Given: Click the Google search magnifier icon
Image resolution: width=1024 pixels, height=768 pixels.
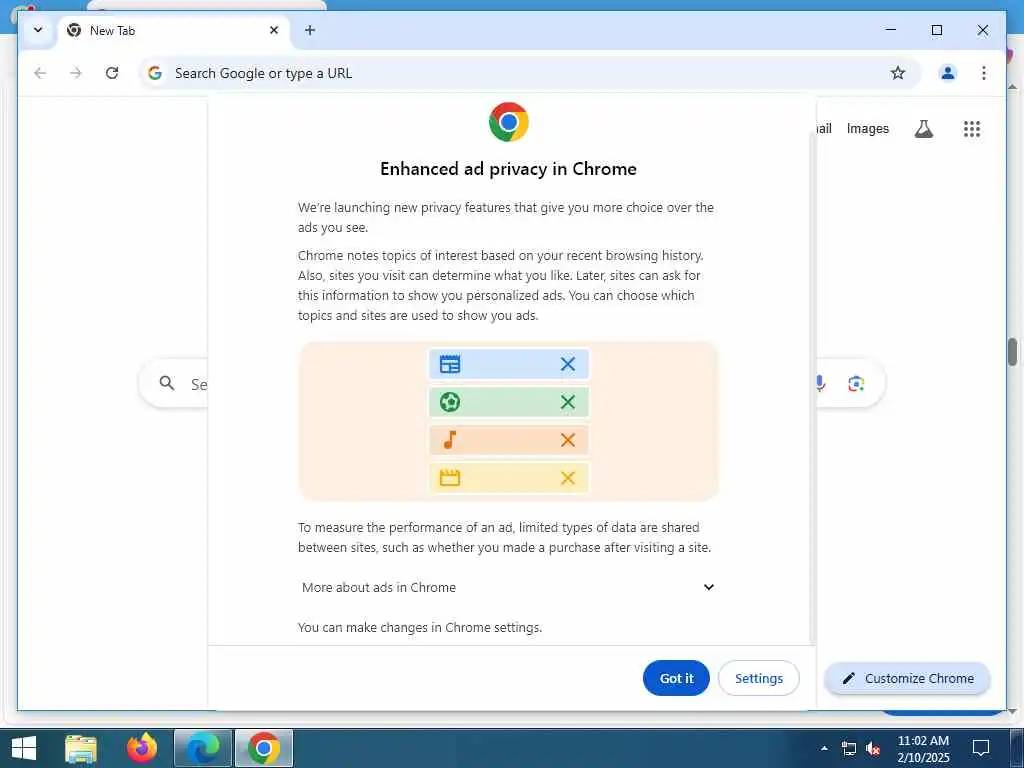Looking at the screenshot, I should pyautogui.click(x=167, y=383).
